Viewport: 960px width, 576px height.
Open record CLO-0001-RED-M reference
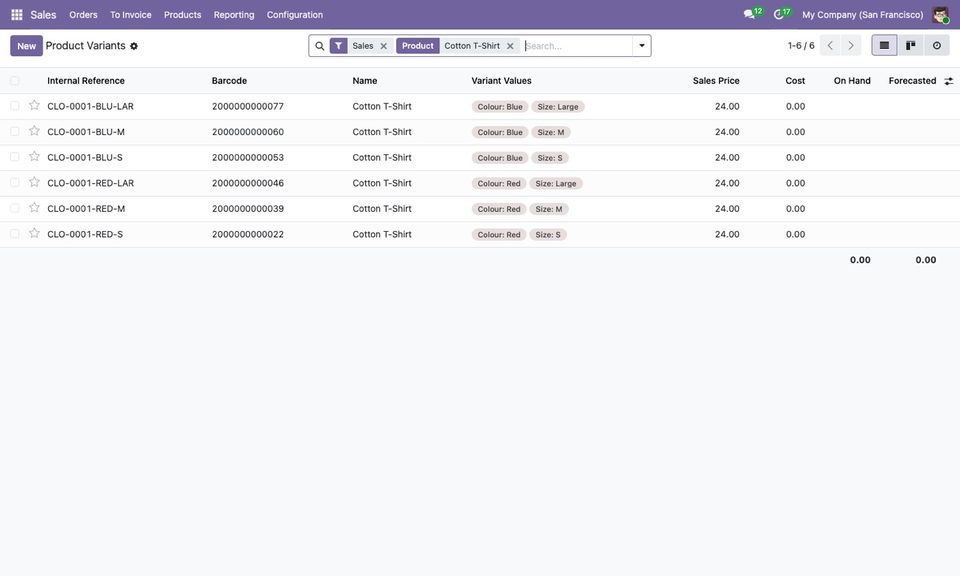click(x=86, y=209)
